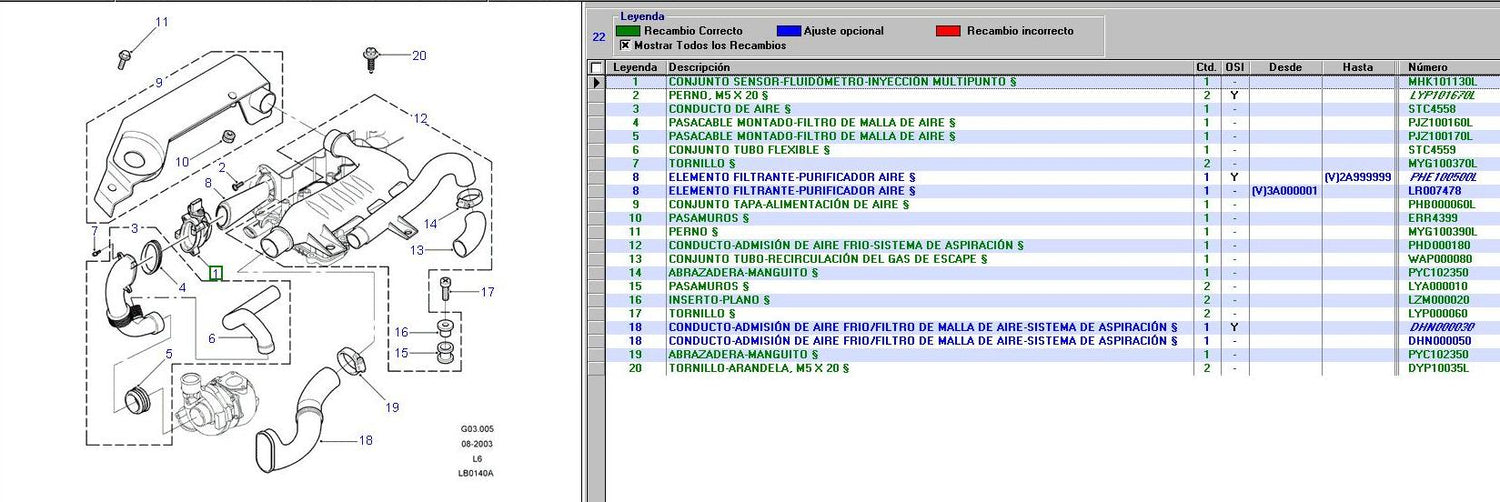Image resolution: width=1500 pixels, height=502 pixels.
Task: Toggle Mostrar Todos los Recambios checkbox
Action: [x=625, y=45]
